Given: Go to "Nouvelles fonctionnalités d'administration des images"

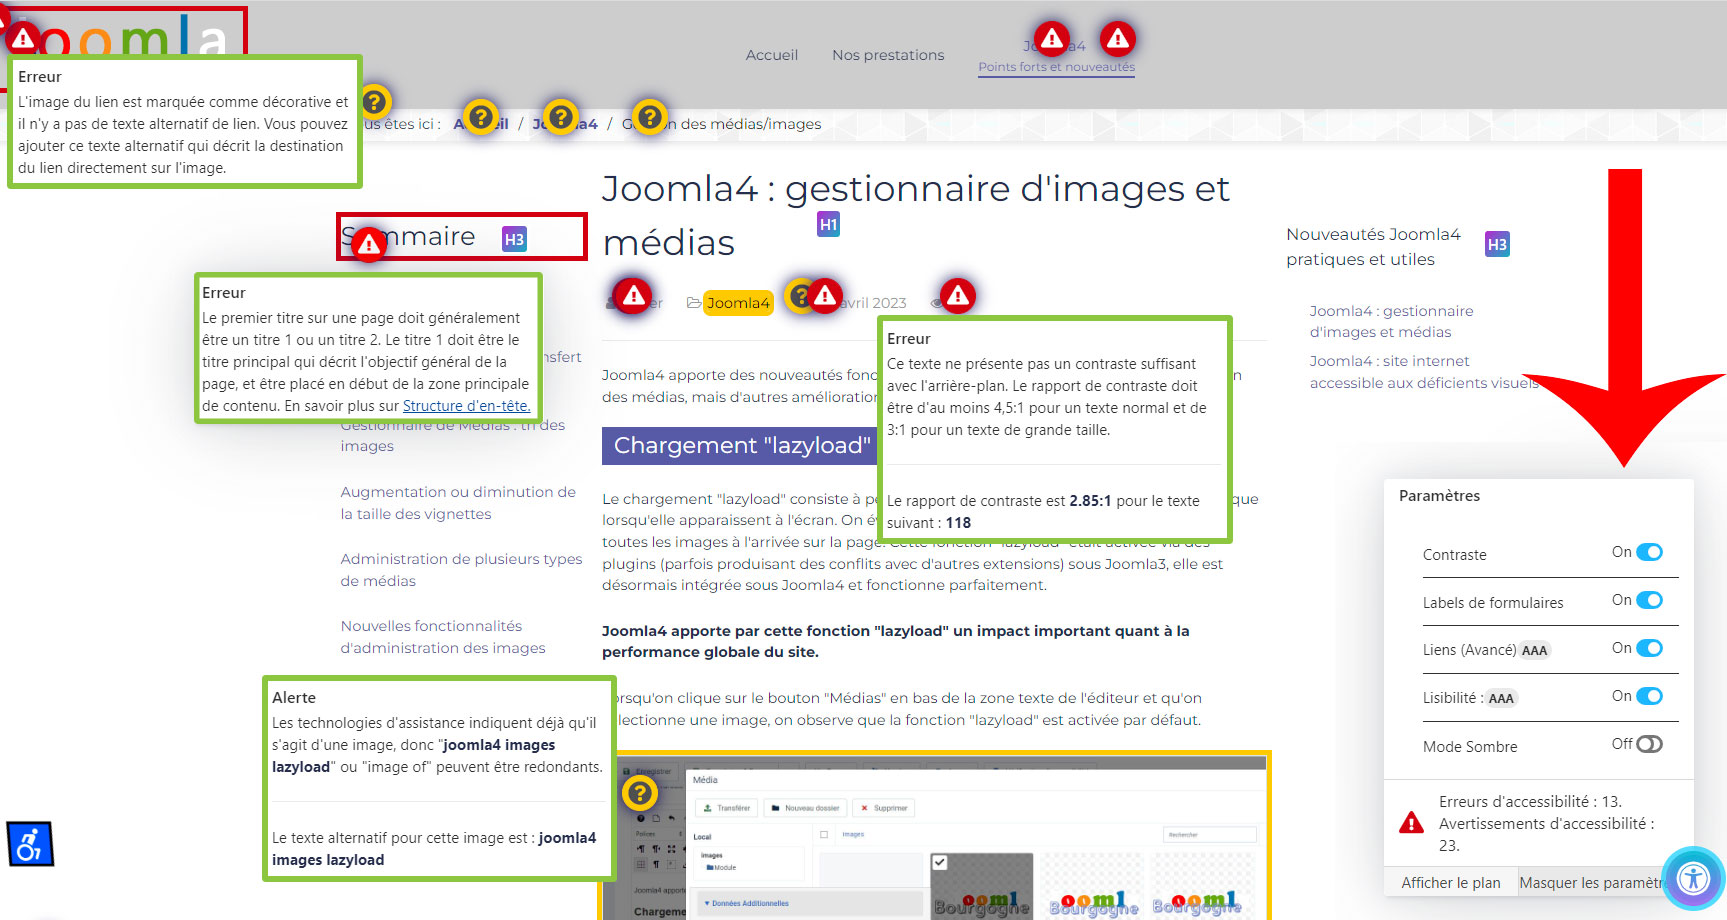Looking at the screenshot, I should (x=443, y=637).
